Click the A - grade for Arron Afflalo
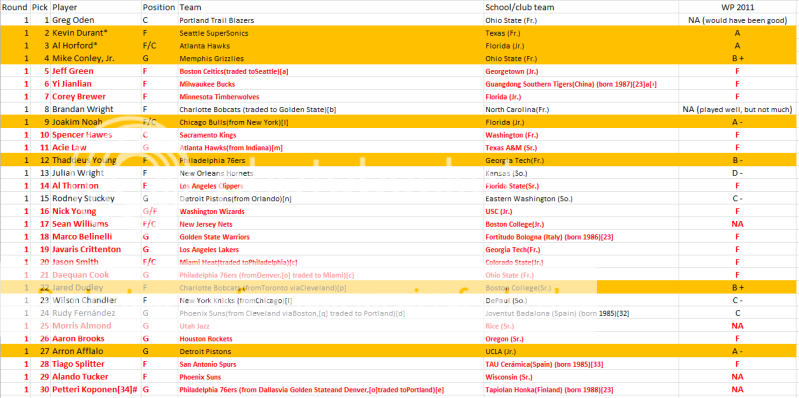This screenshot has height=398, width=799. click(x=737, y=352)
